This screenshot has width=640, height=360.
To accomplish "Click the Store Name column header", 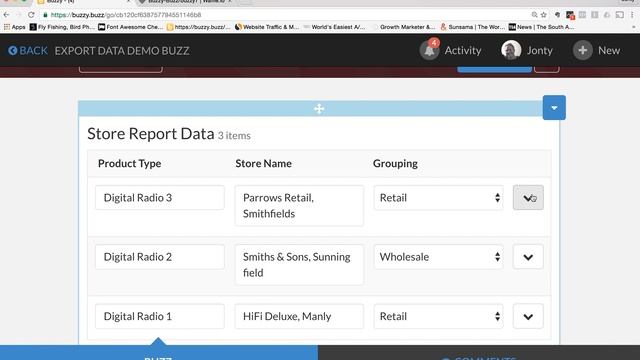I will point(263,163).
